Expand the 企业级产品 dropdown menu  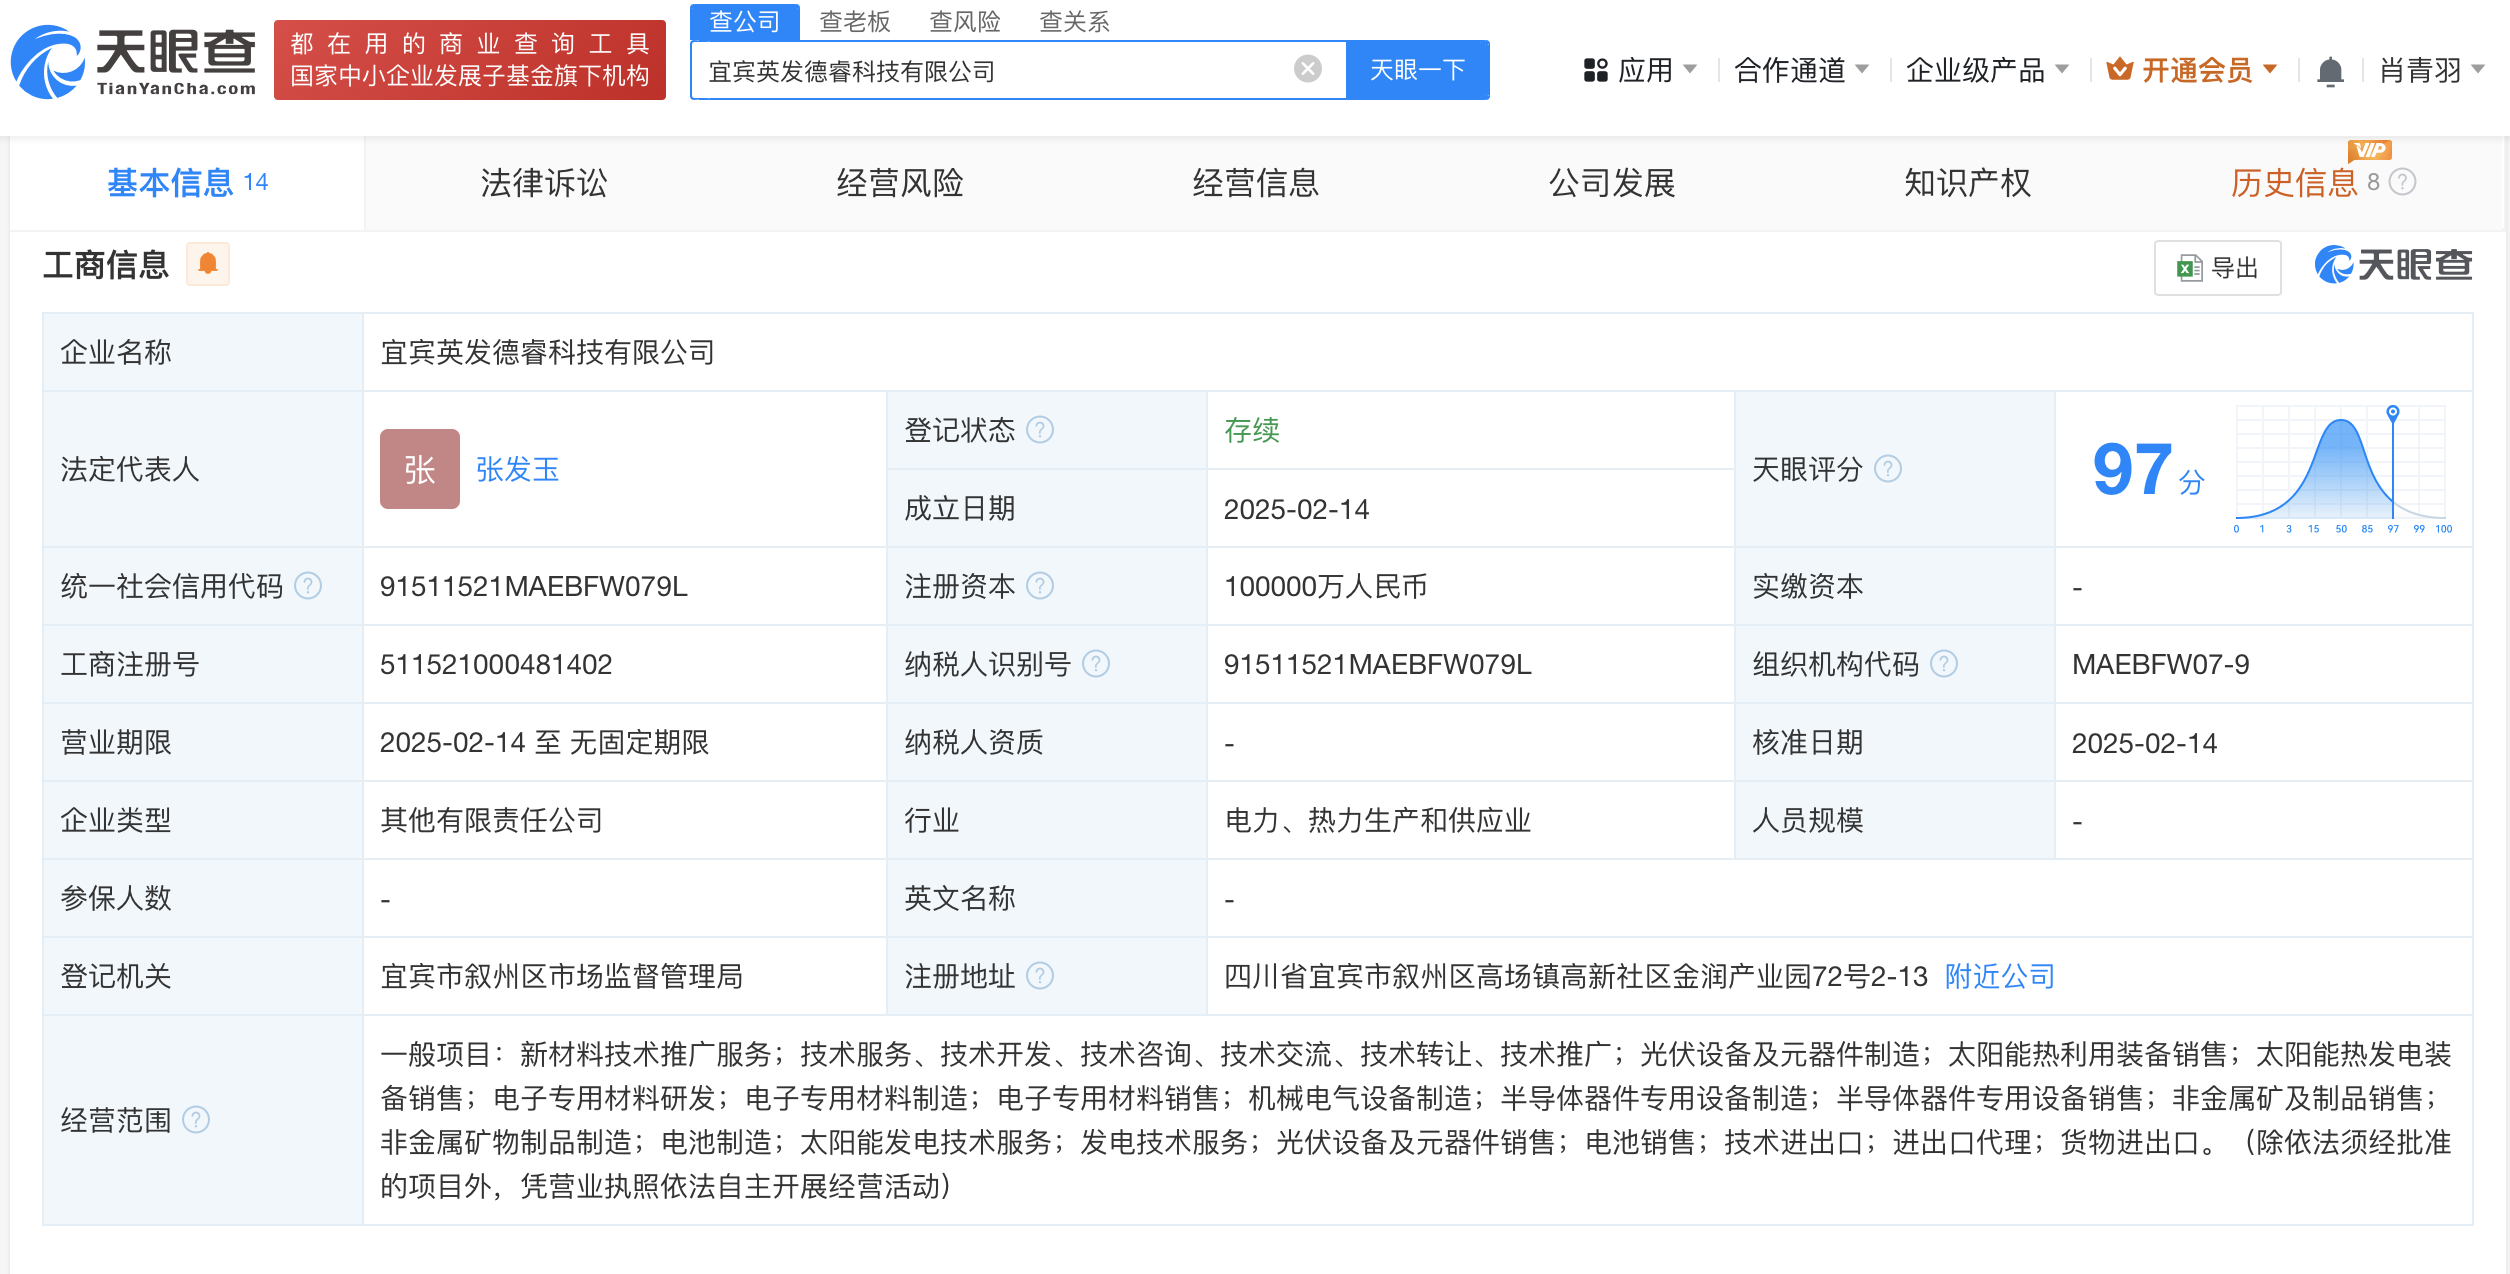click(1987, 70)
